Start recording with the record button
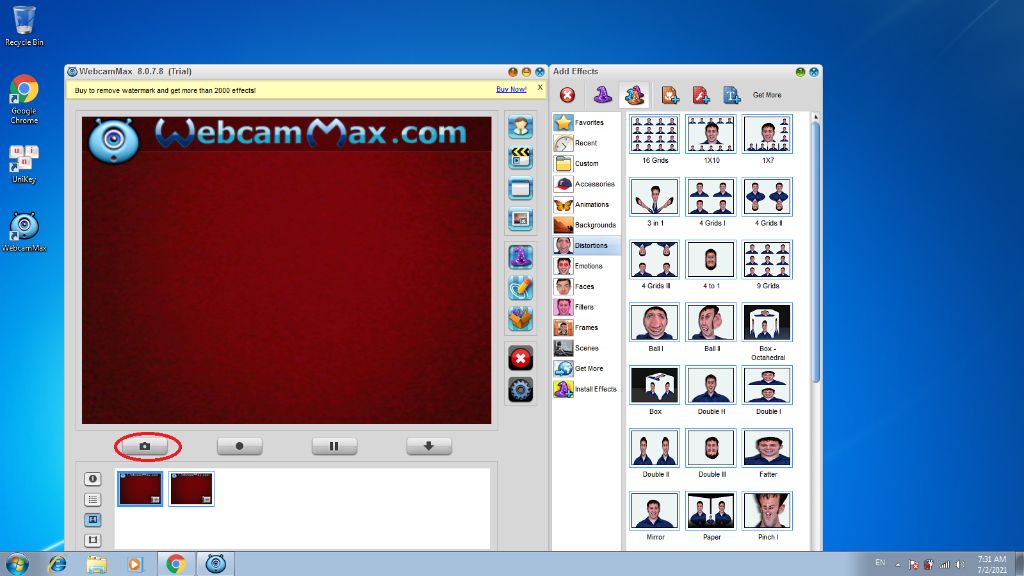 (240, 446)
